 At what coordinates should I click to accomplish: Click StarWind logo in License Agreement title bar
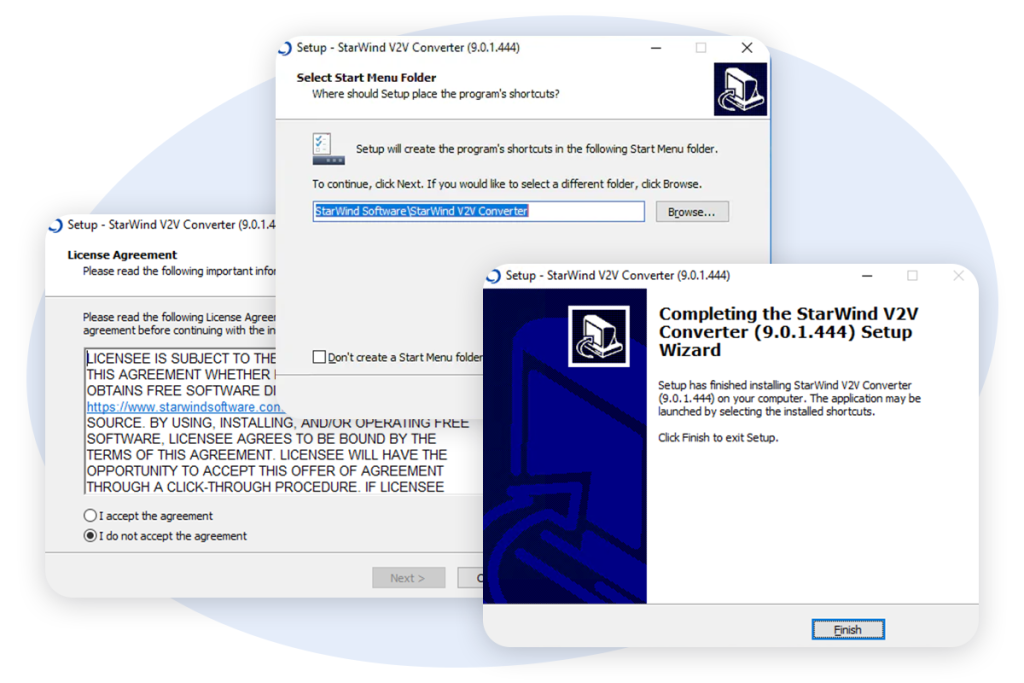[56, 225]
